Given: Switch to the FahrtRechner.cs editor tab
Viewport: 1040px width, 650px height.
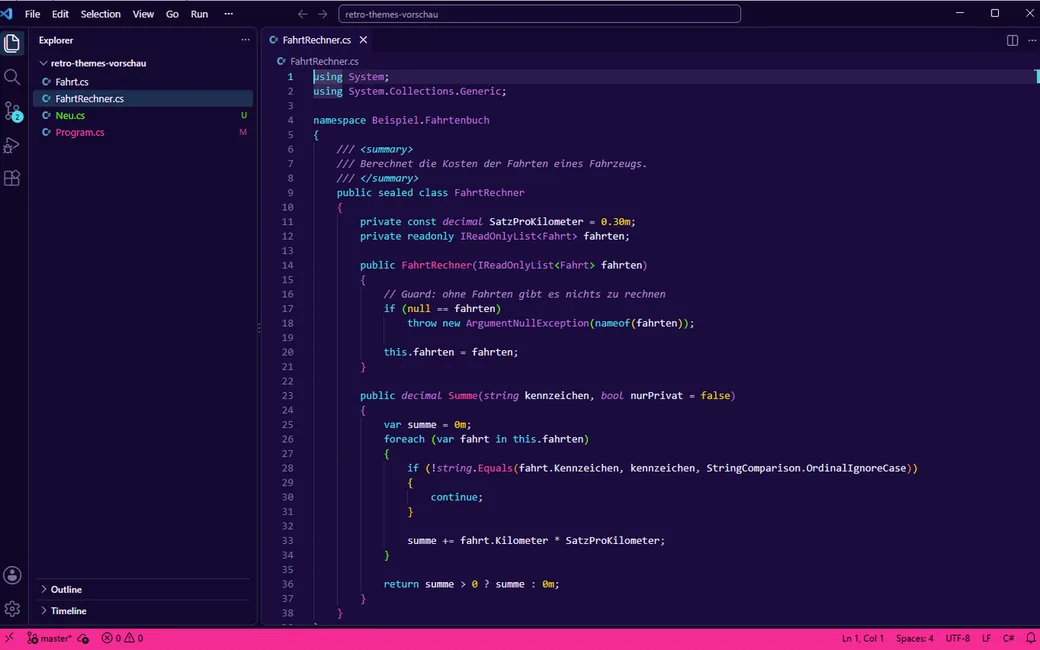Looking at the screenshot, I should 318,40.
